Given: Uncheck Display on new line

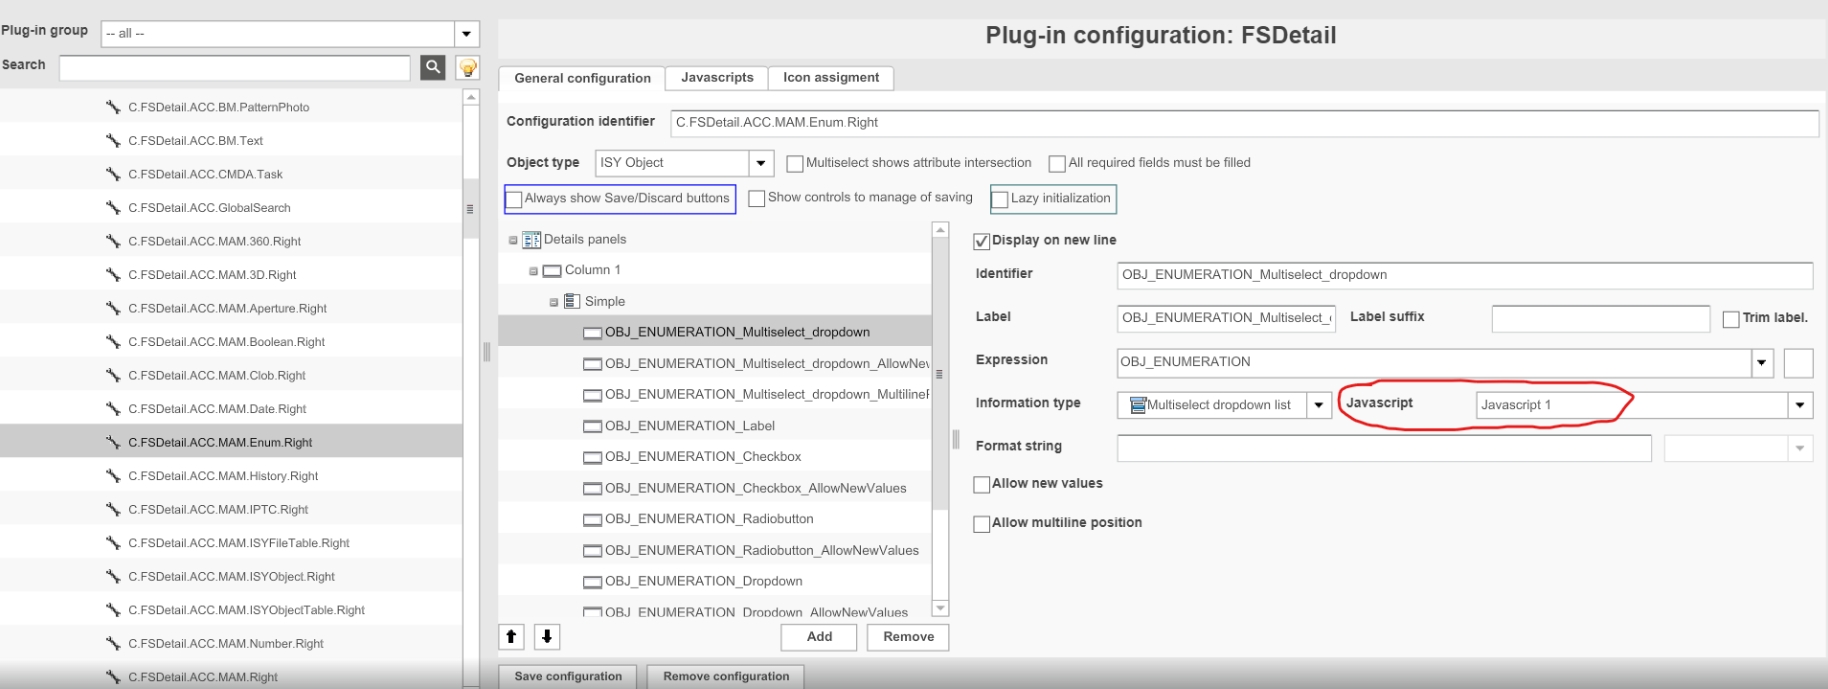Looking at the screenshot, I should [x=981, y=241].
